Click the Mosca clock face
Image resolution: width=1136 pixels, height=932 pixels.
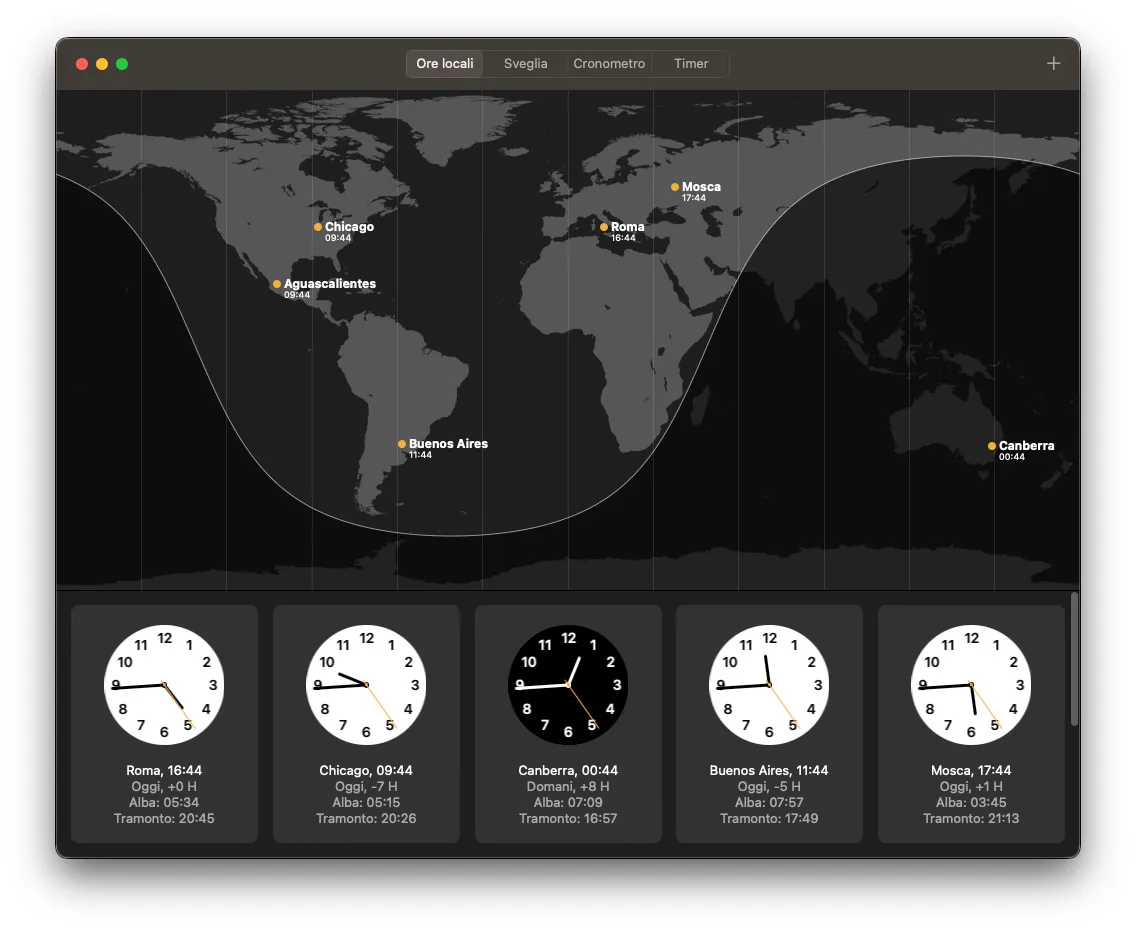click(x=970, y=683)
